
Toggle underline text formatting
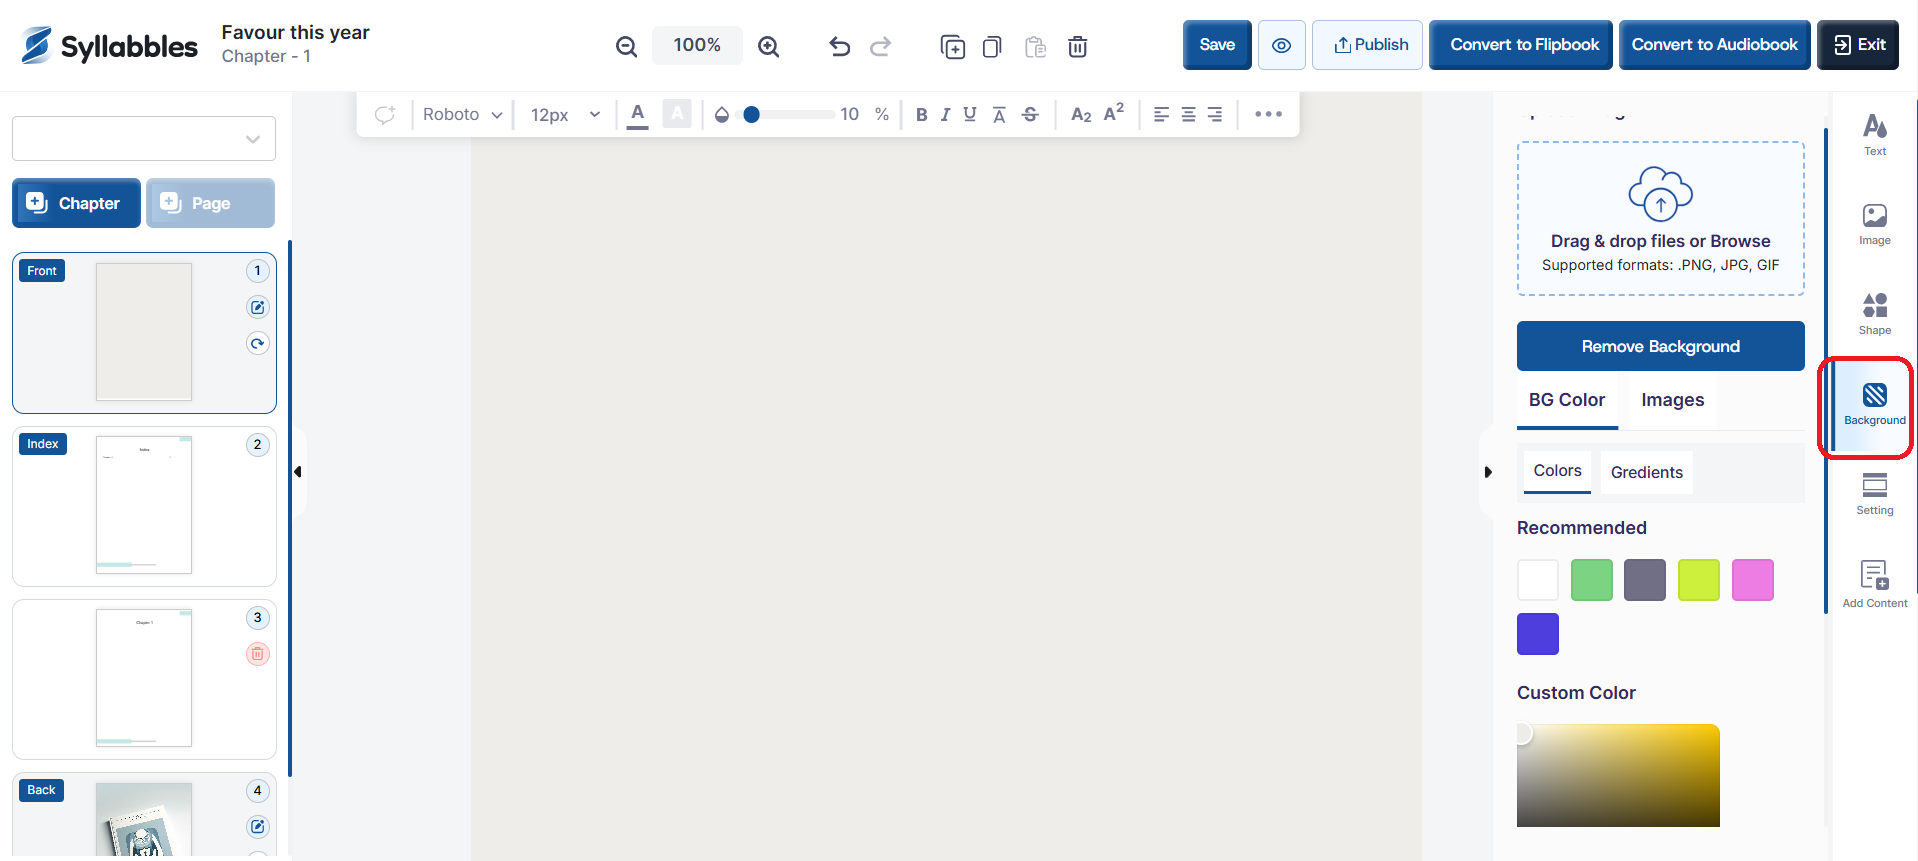click(969, 115)
